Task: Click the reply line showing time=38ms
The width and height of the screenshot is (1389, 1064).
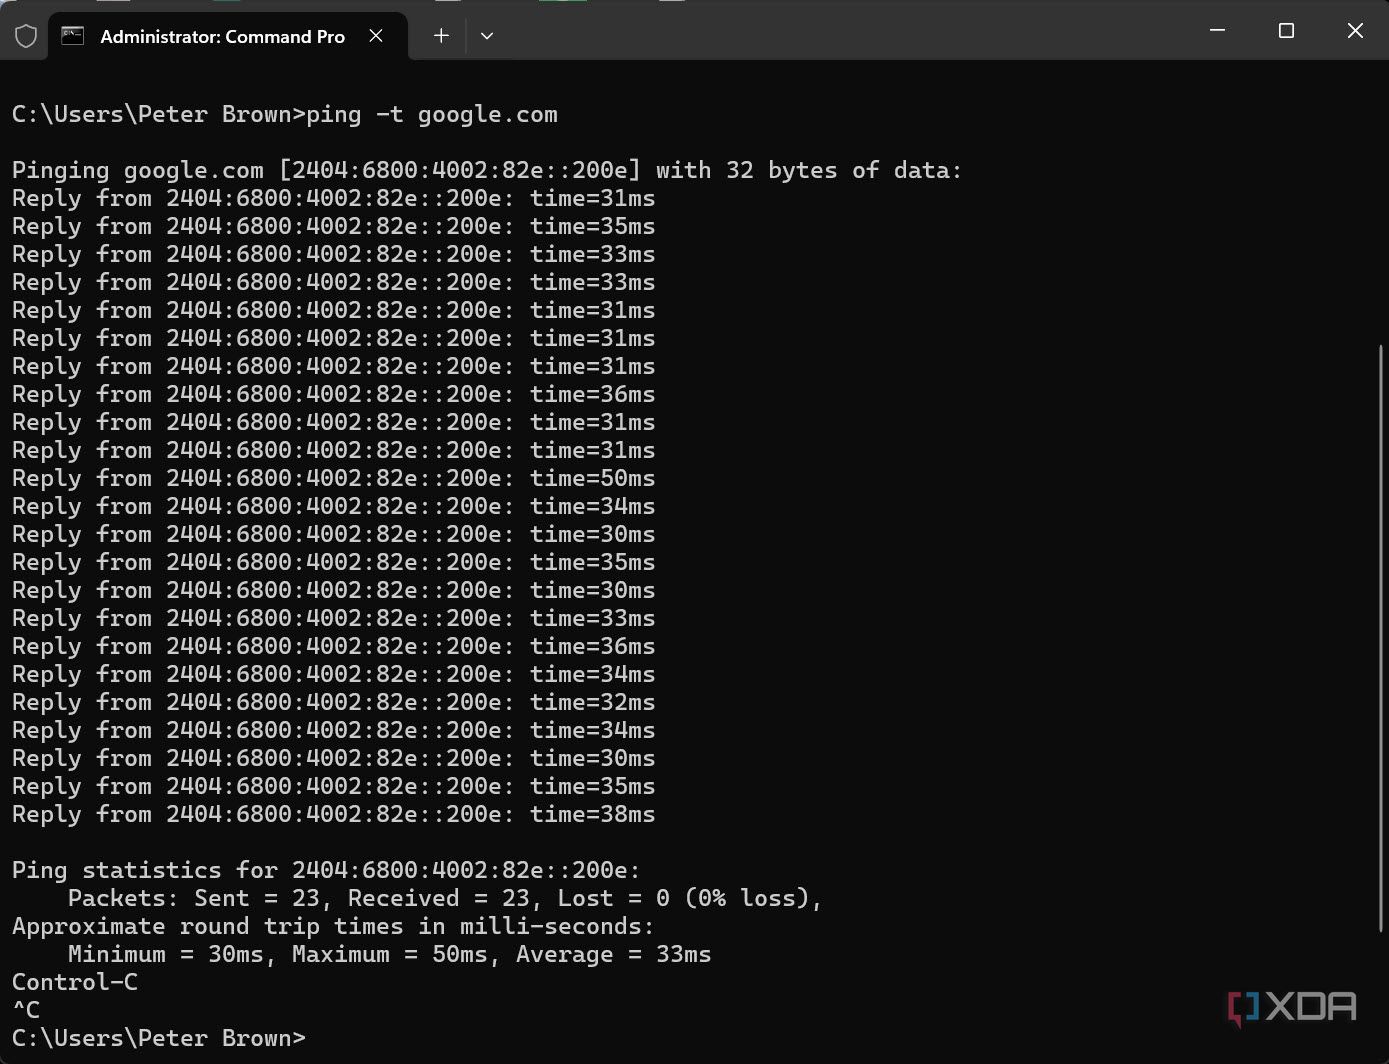Action: pos(334,814)
